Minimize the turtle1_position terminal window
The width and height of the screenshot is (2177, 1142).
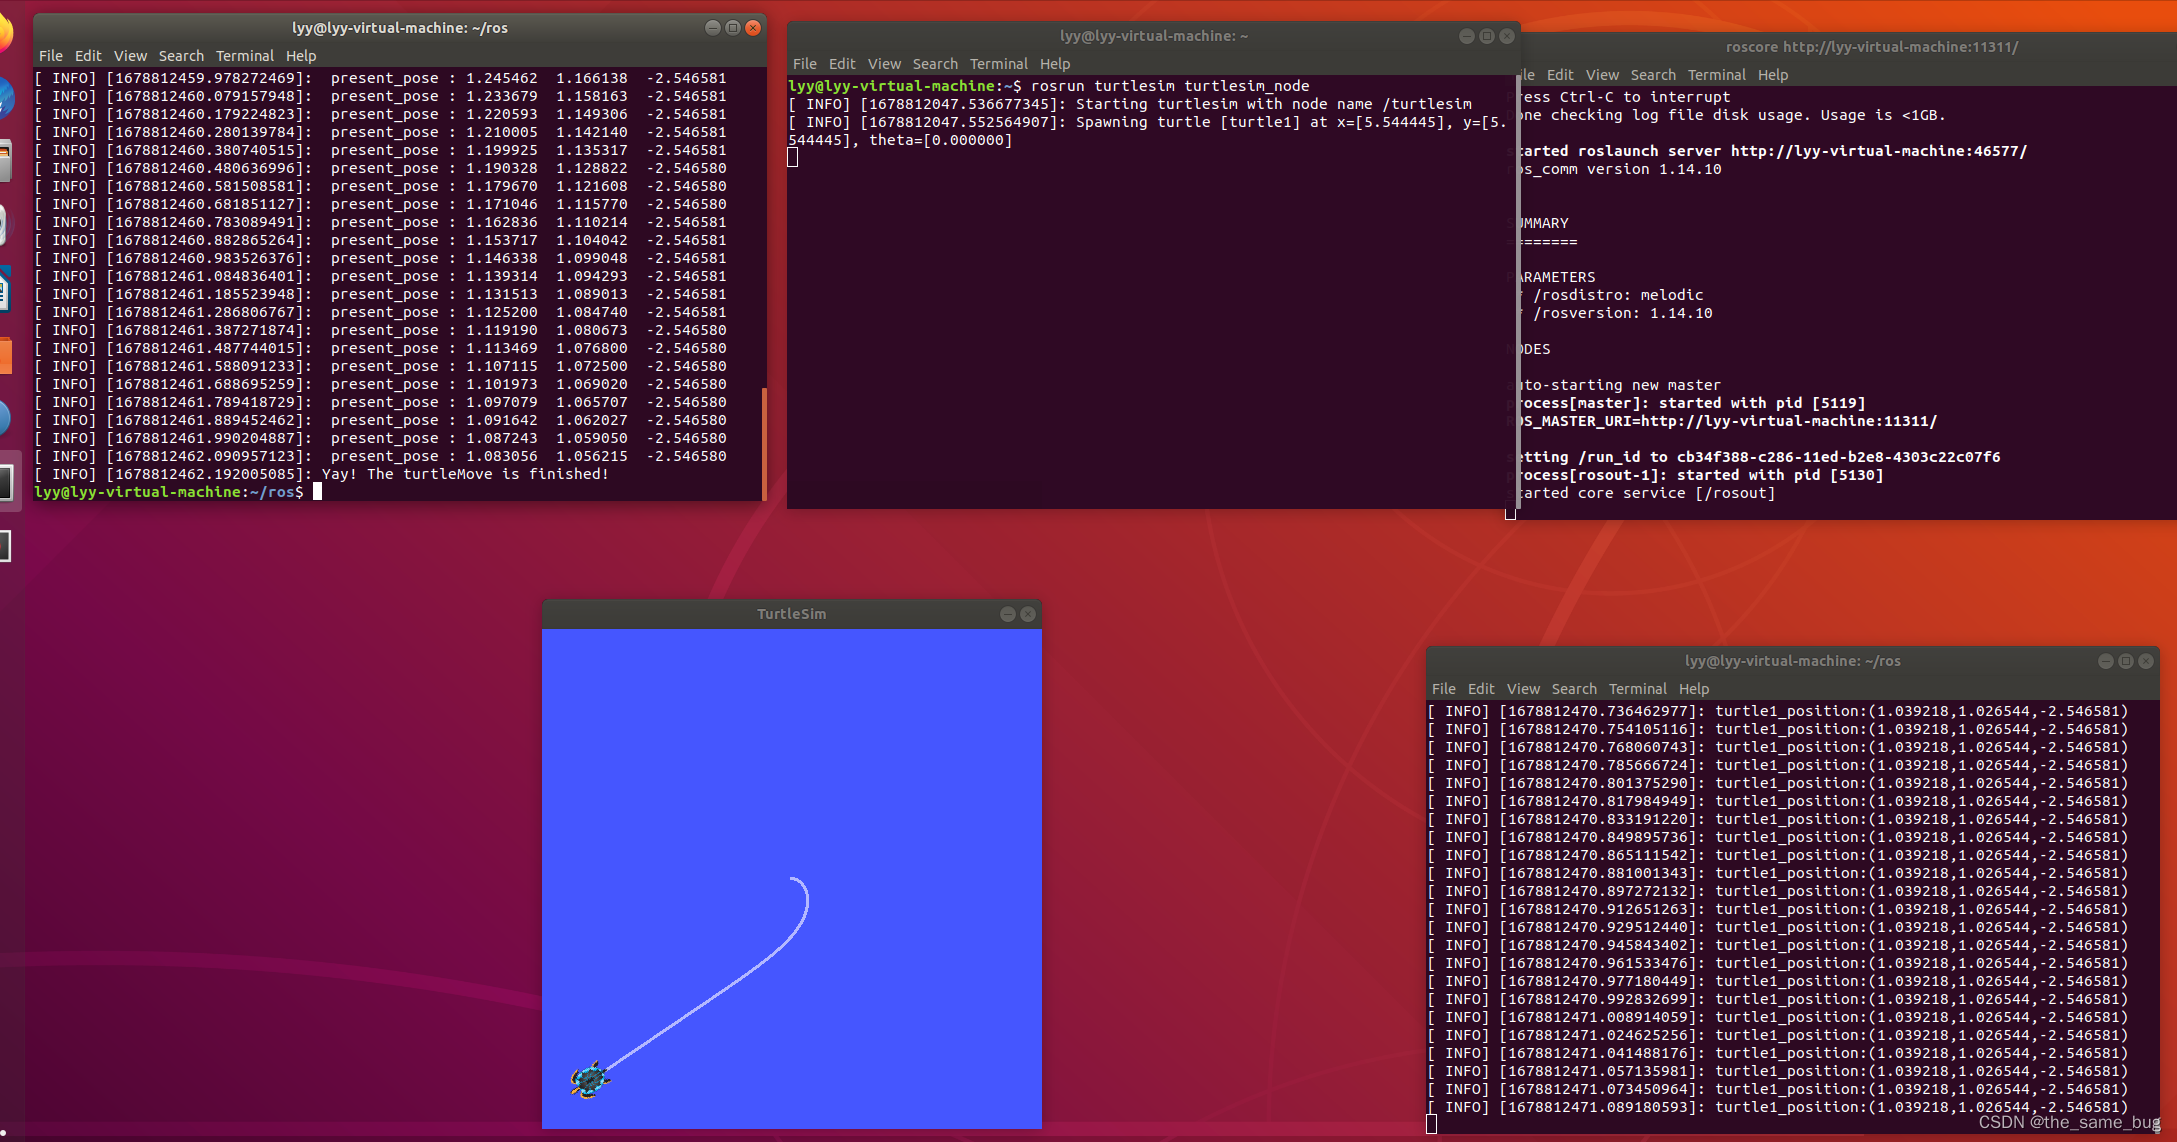tap(2105, 661)
